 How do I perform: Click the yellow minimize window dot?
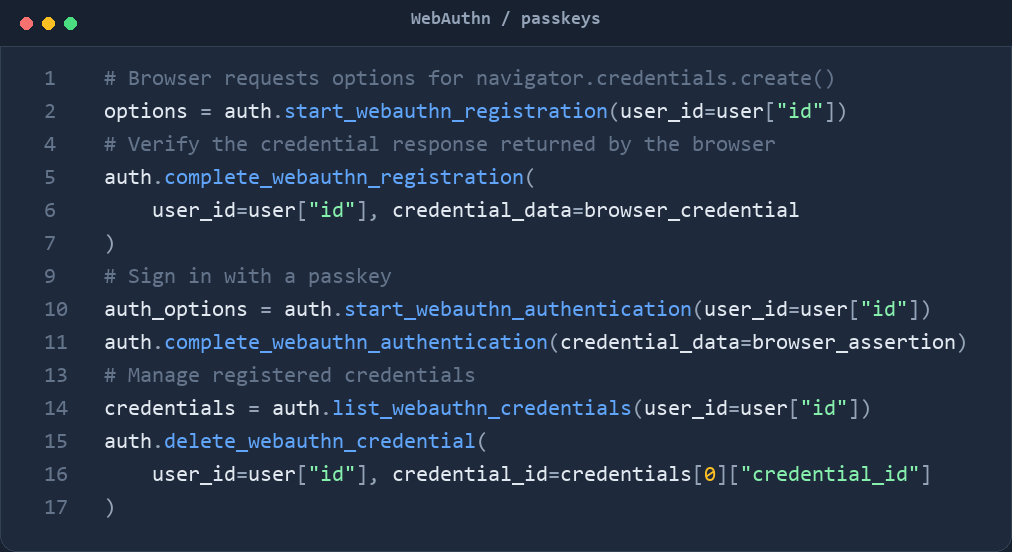[48, 24]
